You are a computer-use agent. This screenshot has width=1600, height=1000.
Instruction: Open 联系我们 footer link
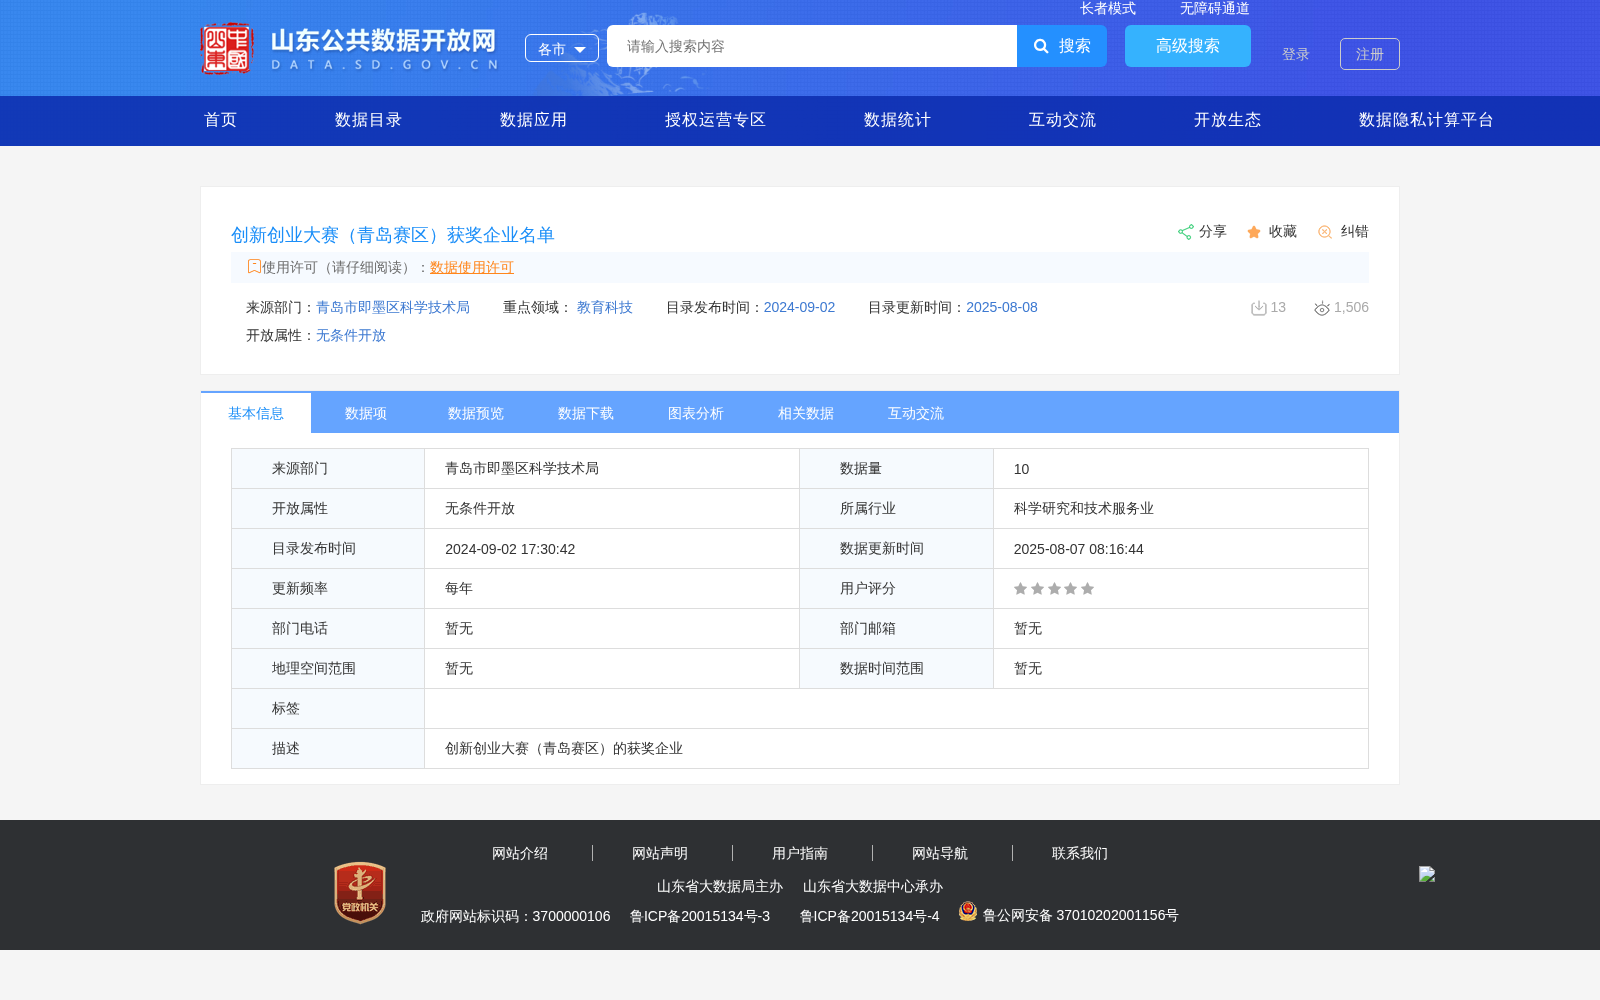(1080, 853)
